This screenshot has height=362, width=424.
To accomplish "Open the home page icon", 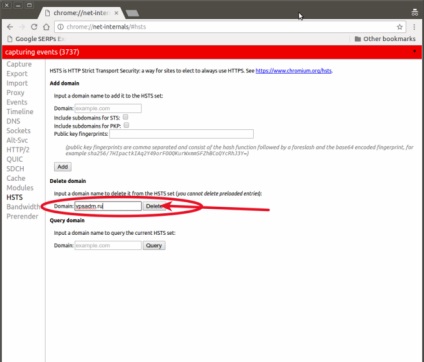I will 46,27.
